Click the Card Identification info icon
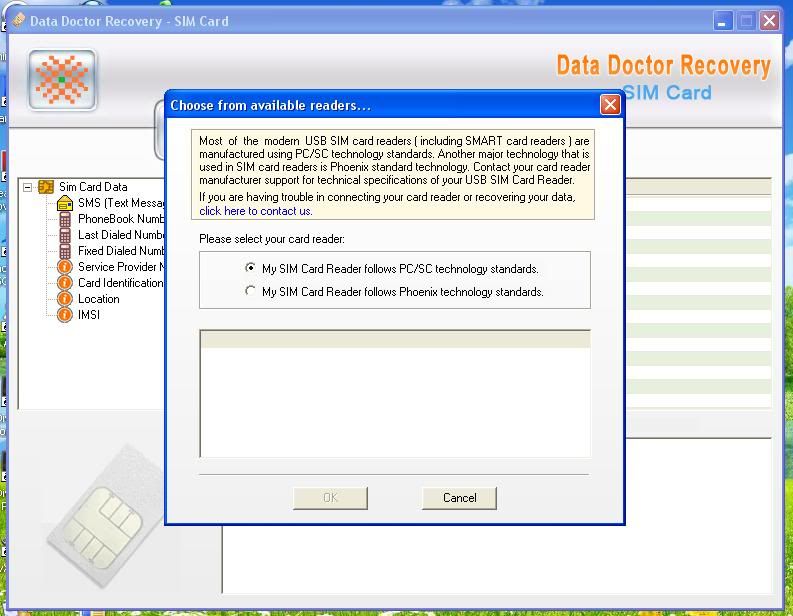This screenshot has height=616, width=793. (x=65, y=283)
